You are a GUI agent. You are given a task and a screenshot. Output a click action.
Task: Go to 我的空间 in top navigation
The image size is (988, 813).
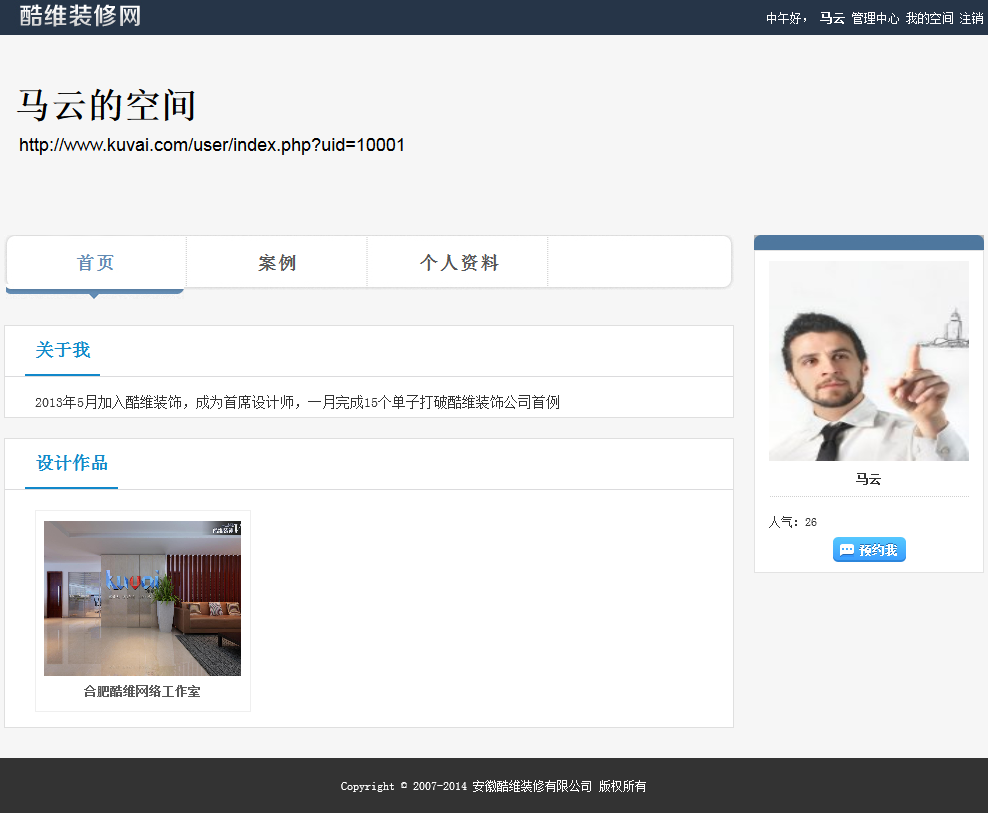929,18
